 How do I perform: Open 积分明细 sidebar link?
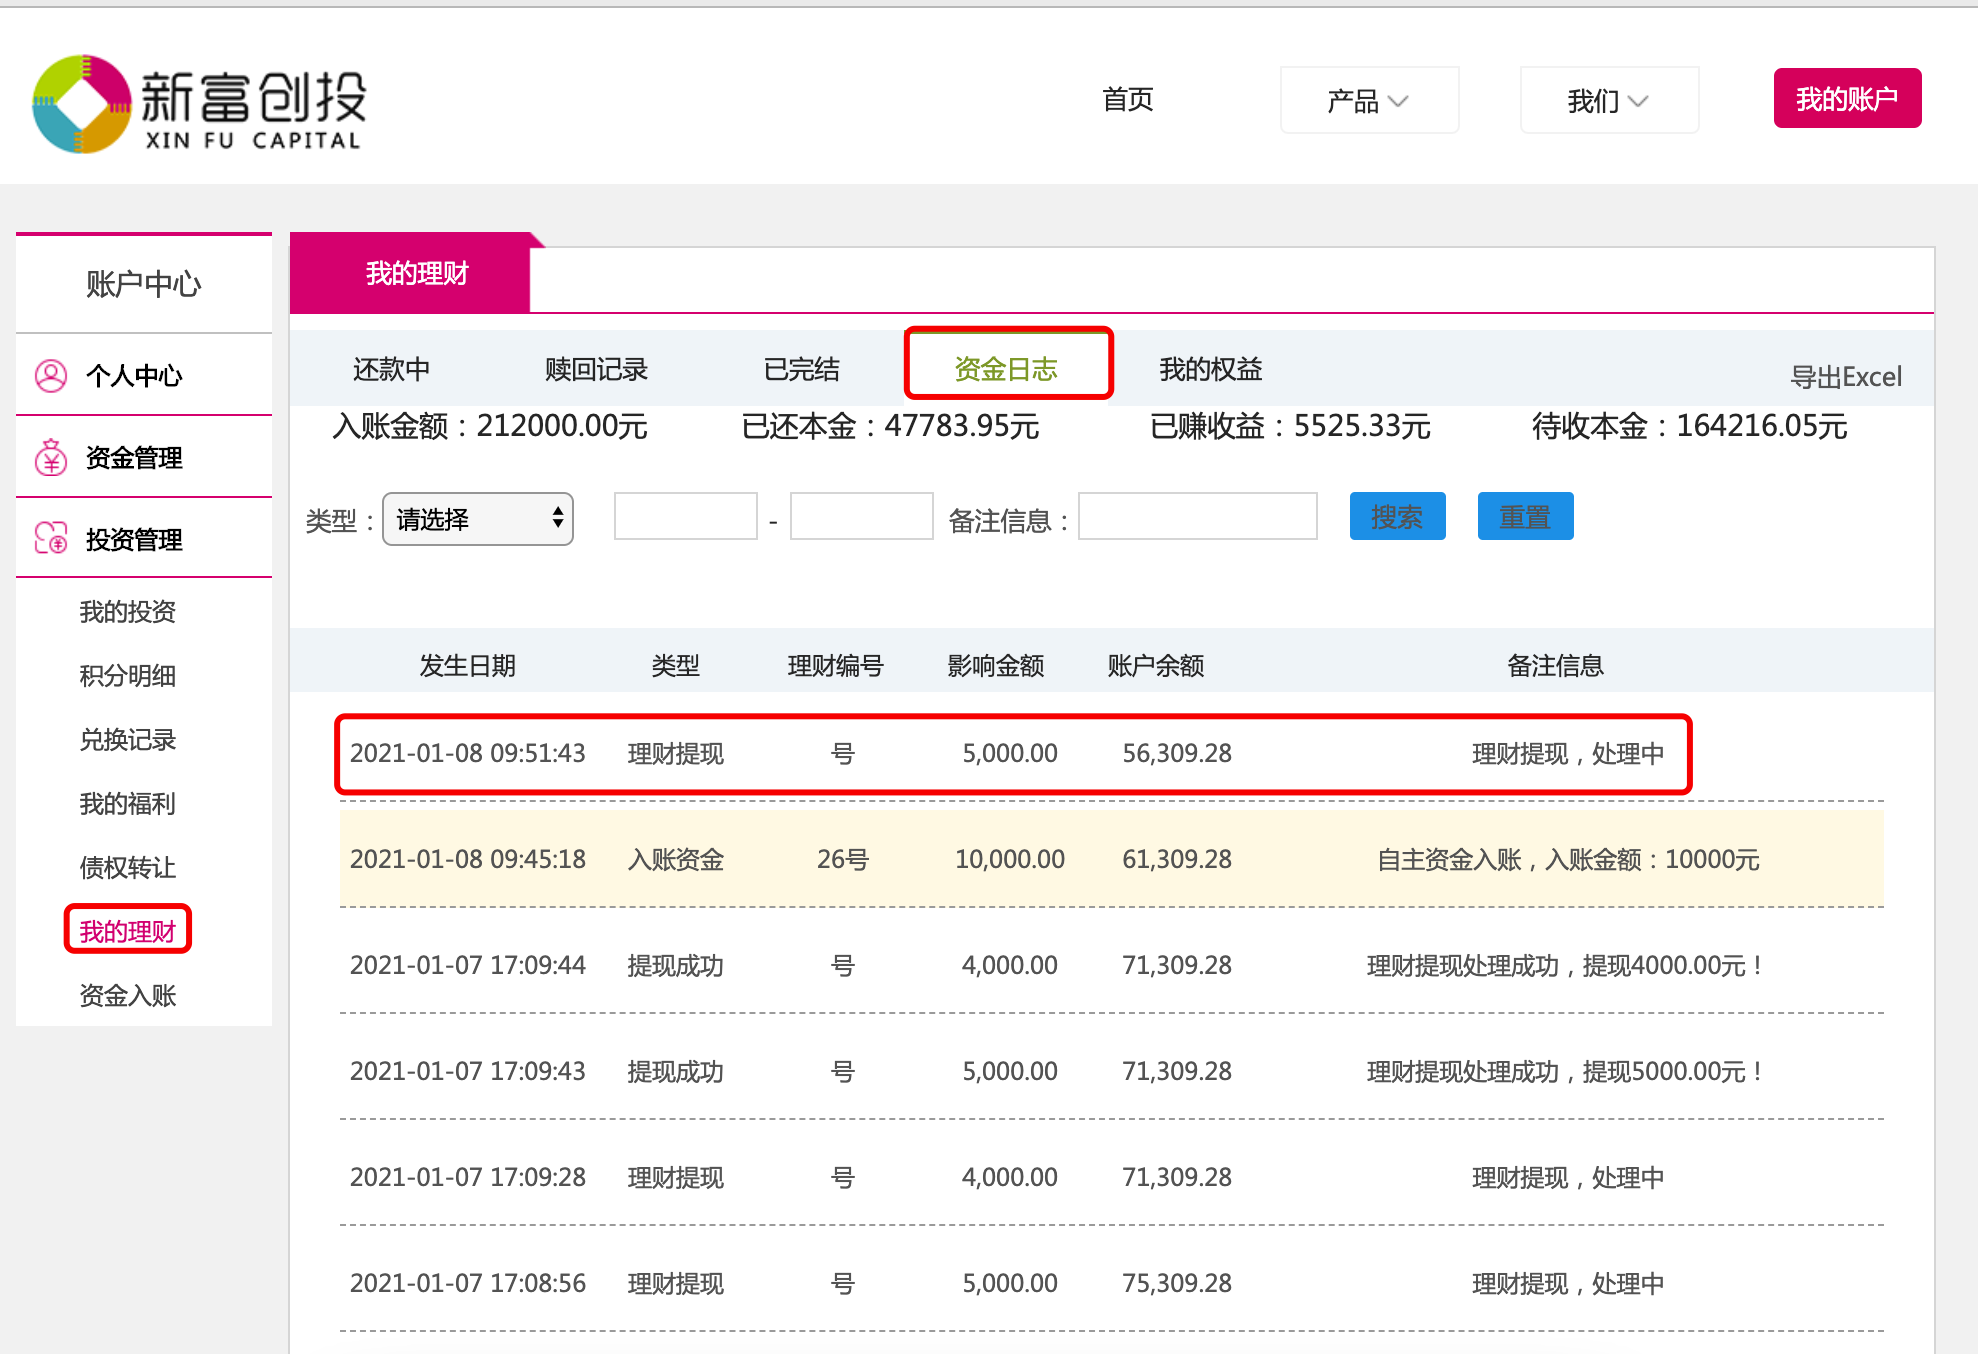click(128, 676)
